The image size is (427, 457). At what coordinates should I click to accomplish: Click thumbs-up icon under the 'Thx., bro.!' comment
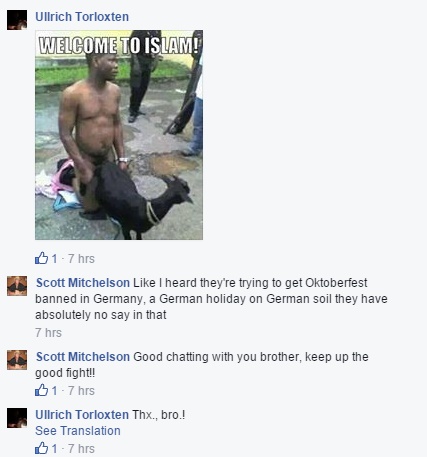click(42, 448)
